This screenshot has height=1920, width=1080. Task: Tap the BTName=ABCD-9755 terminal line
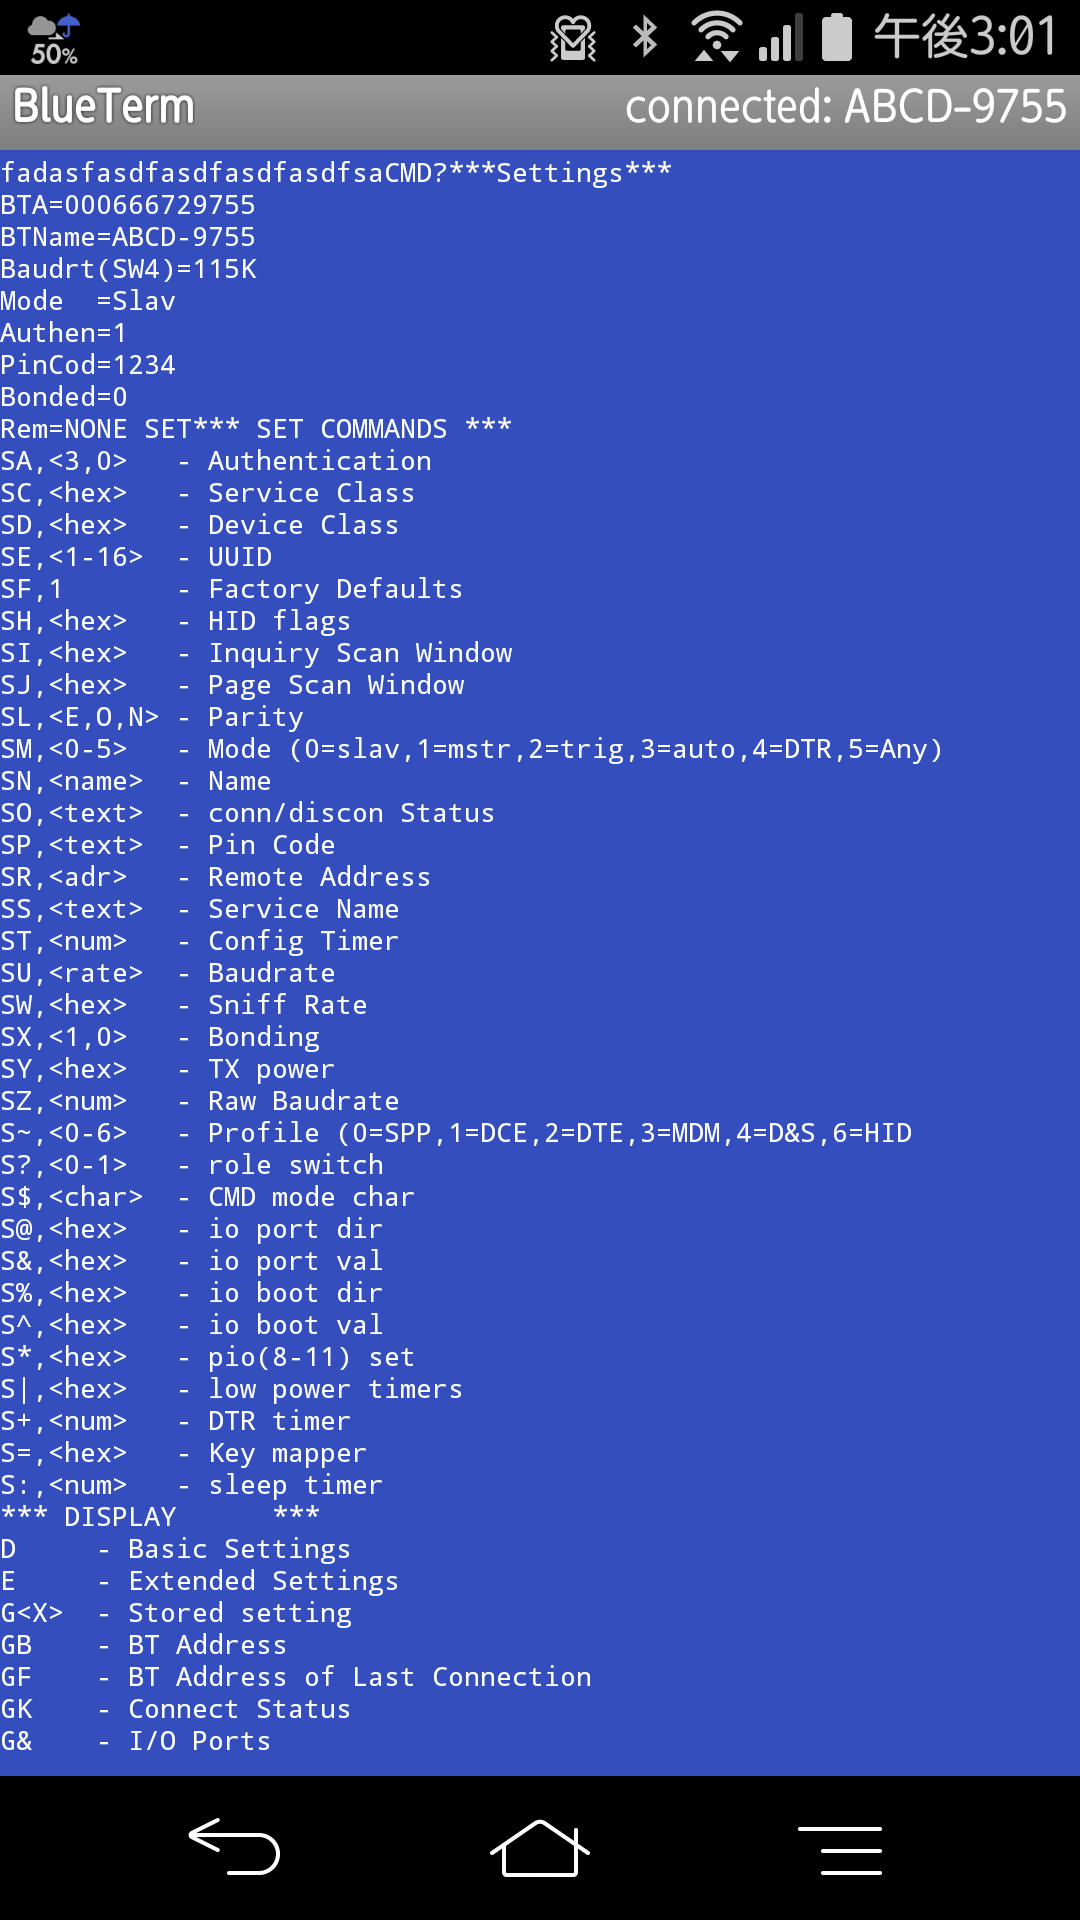(x=128, y=237)
